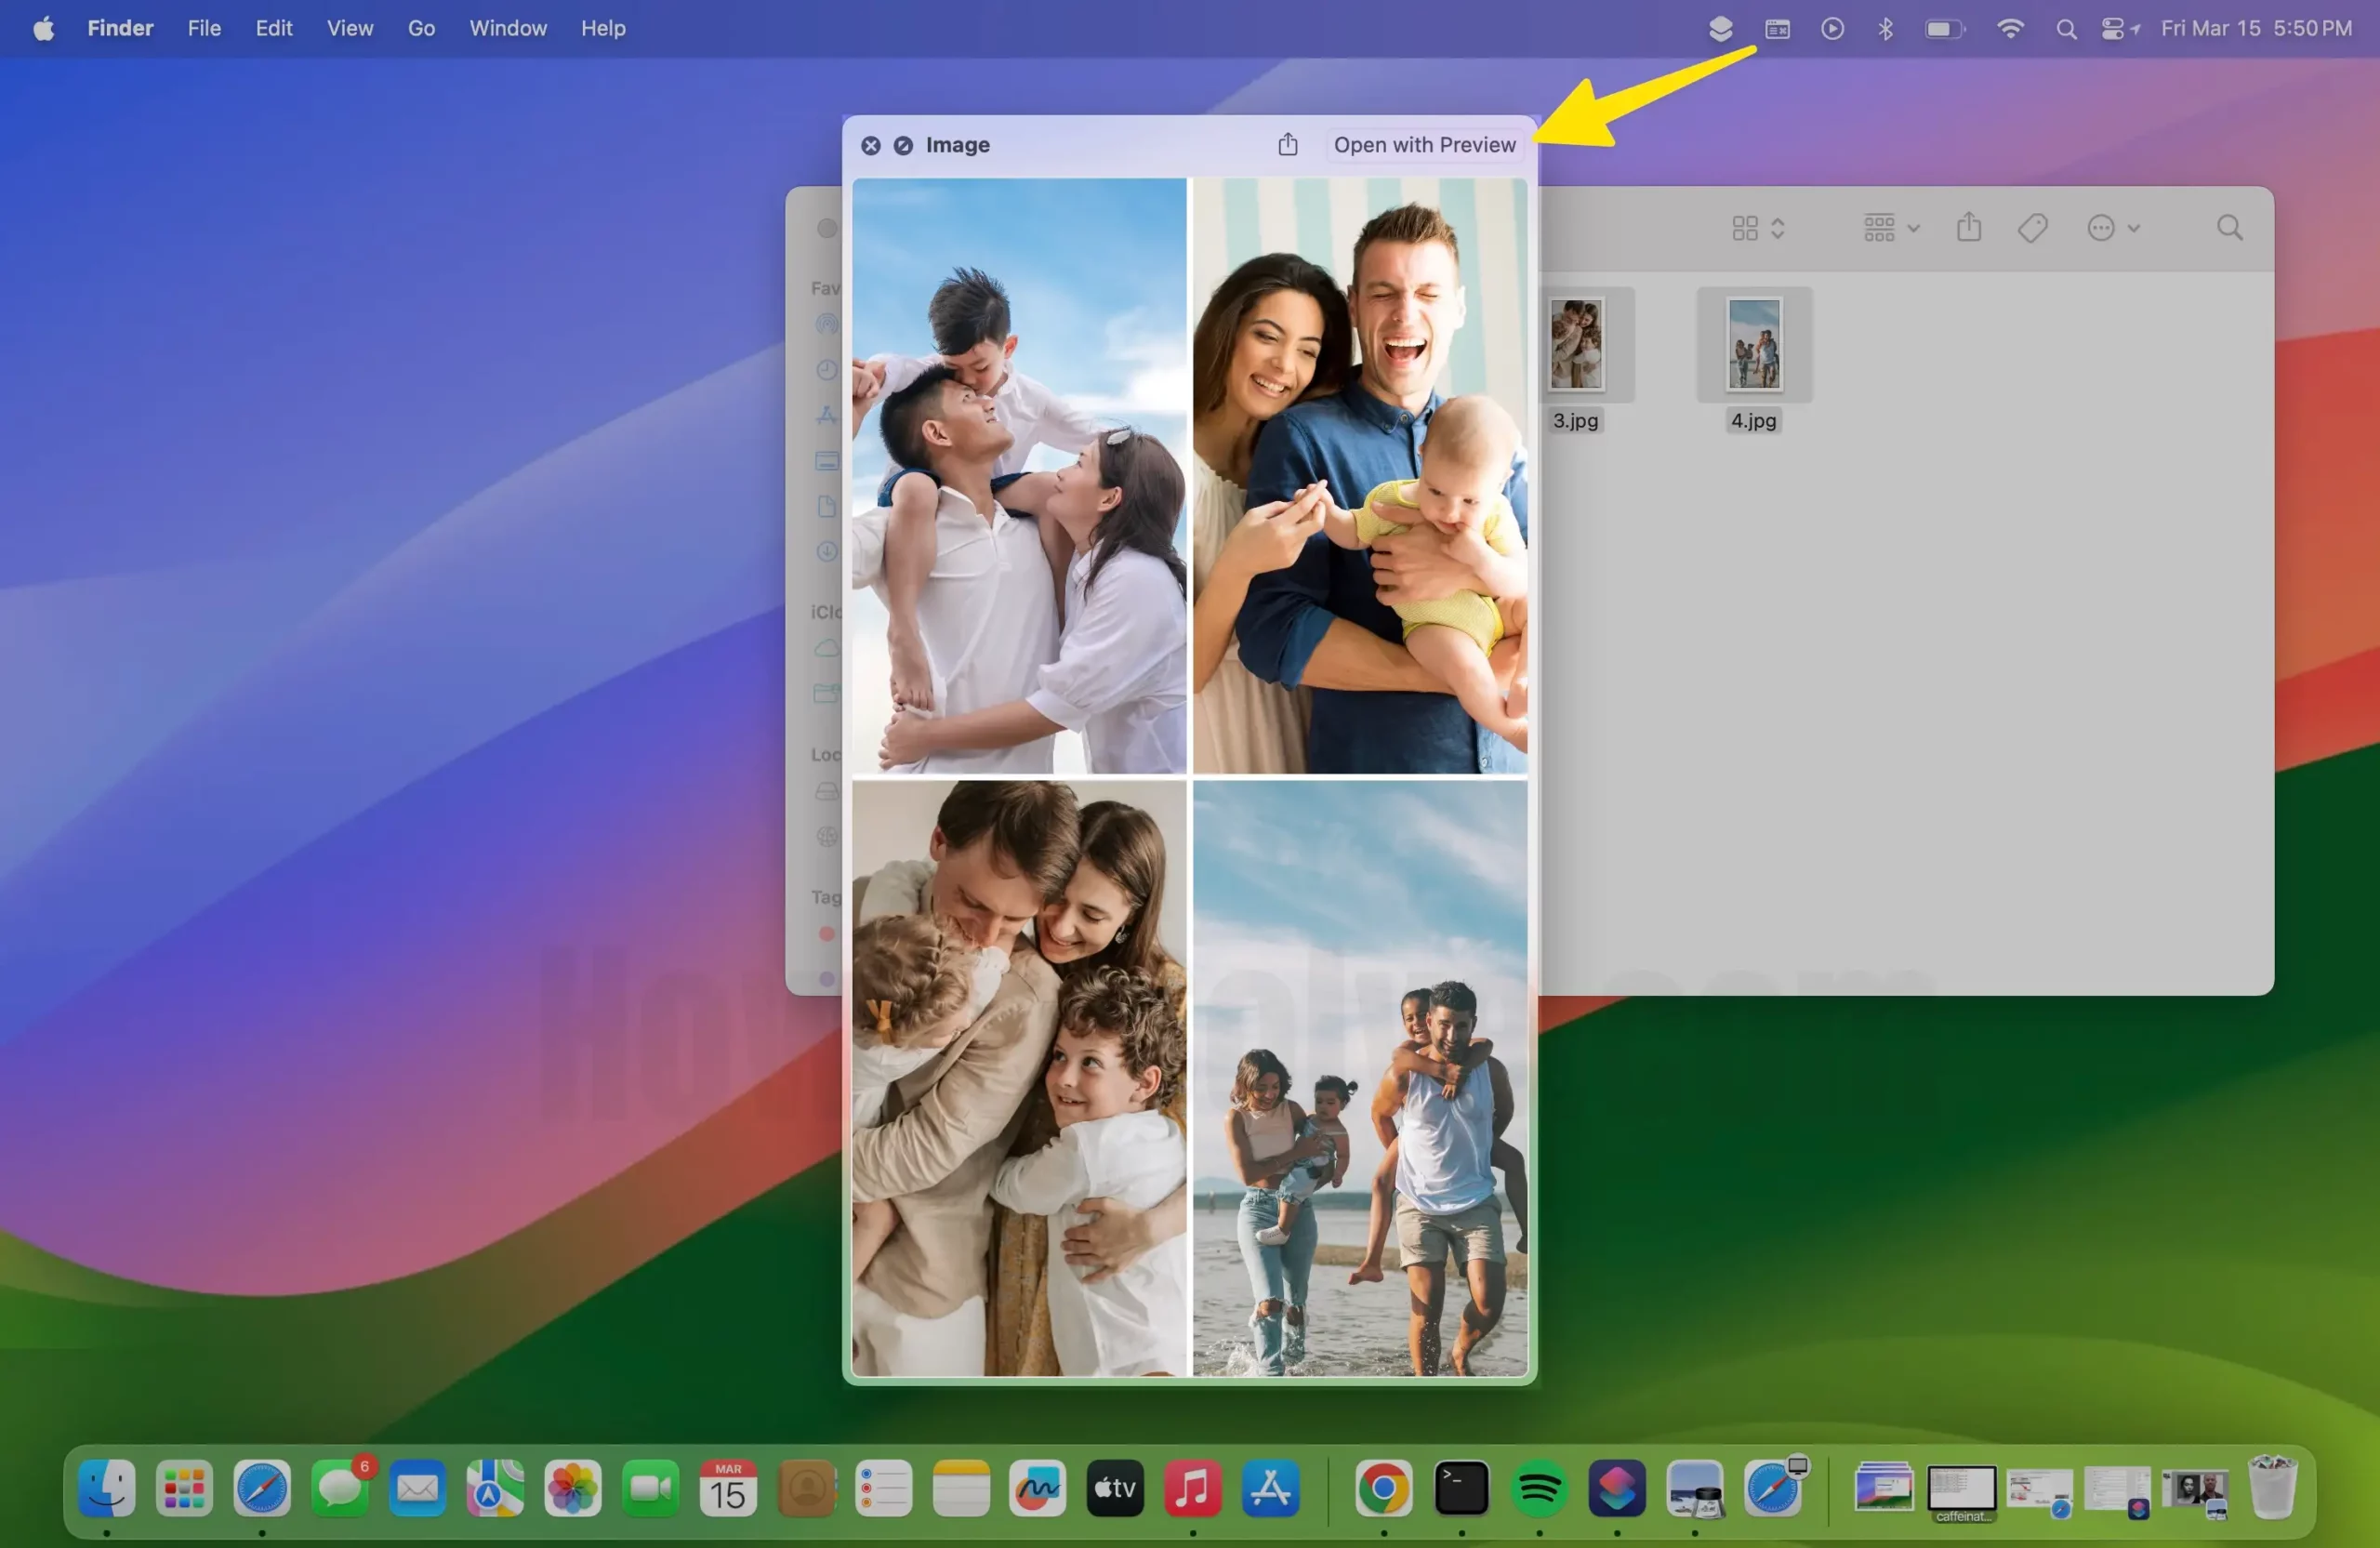Open Safari icon with display badge in Dock
Screen dimensions: 2380x1548
1773,1488
